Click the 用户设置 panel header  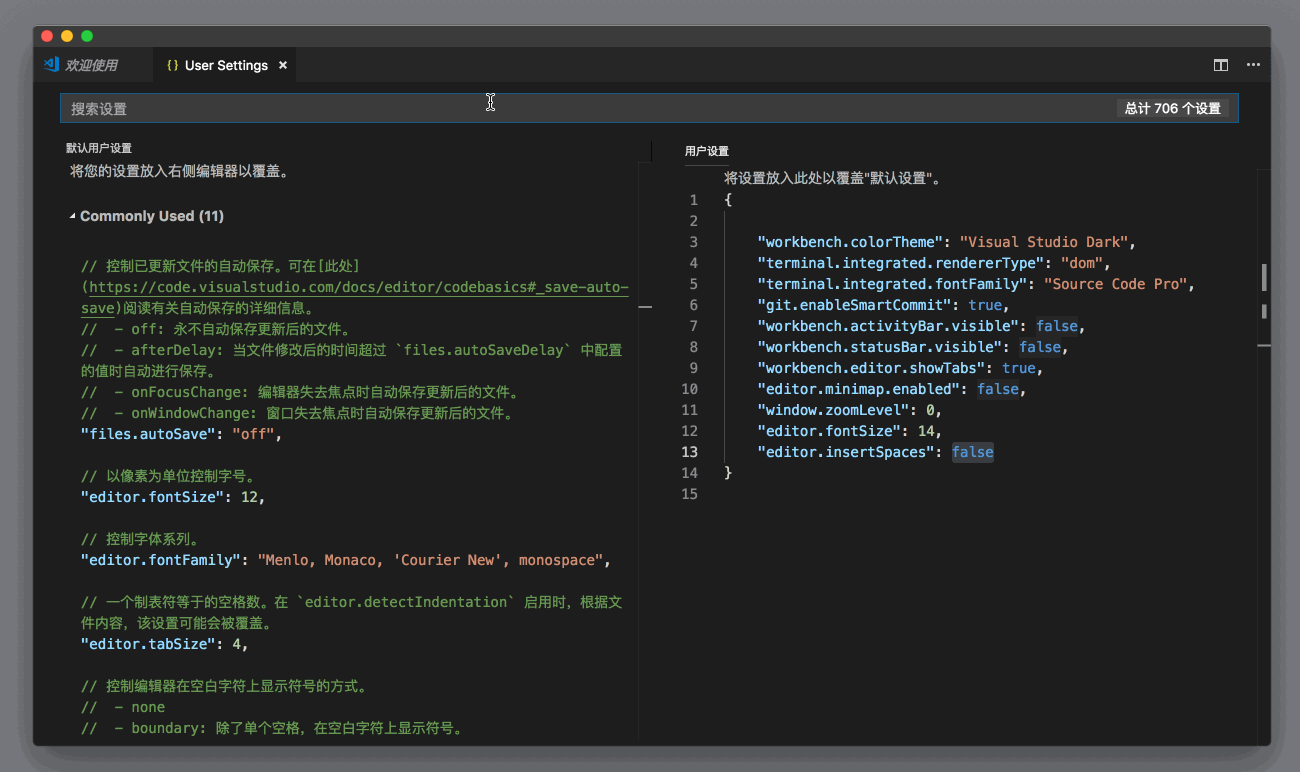707,151
